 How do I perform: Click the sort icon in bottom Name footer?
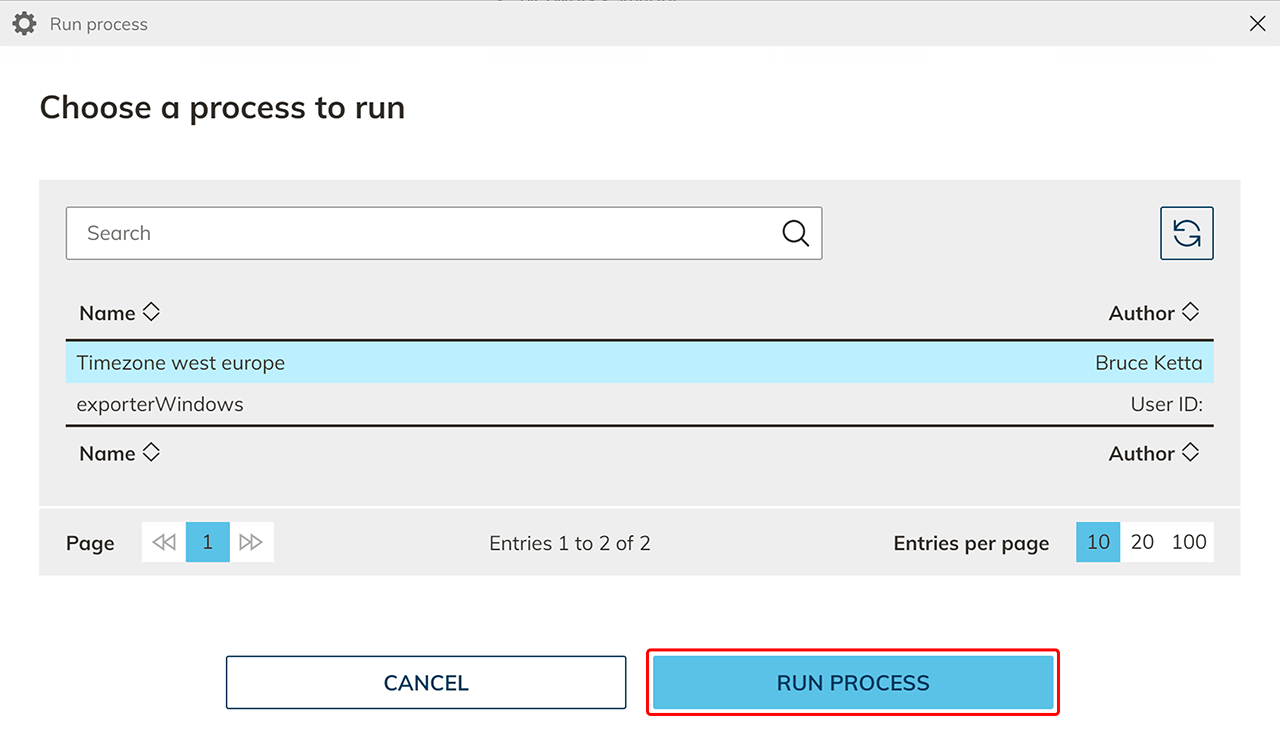[151, 452]
